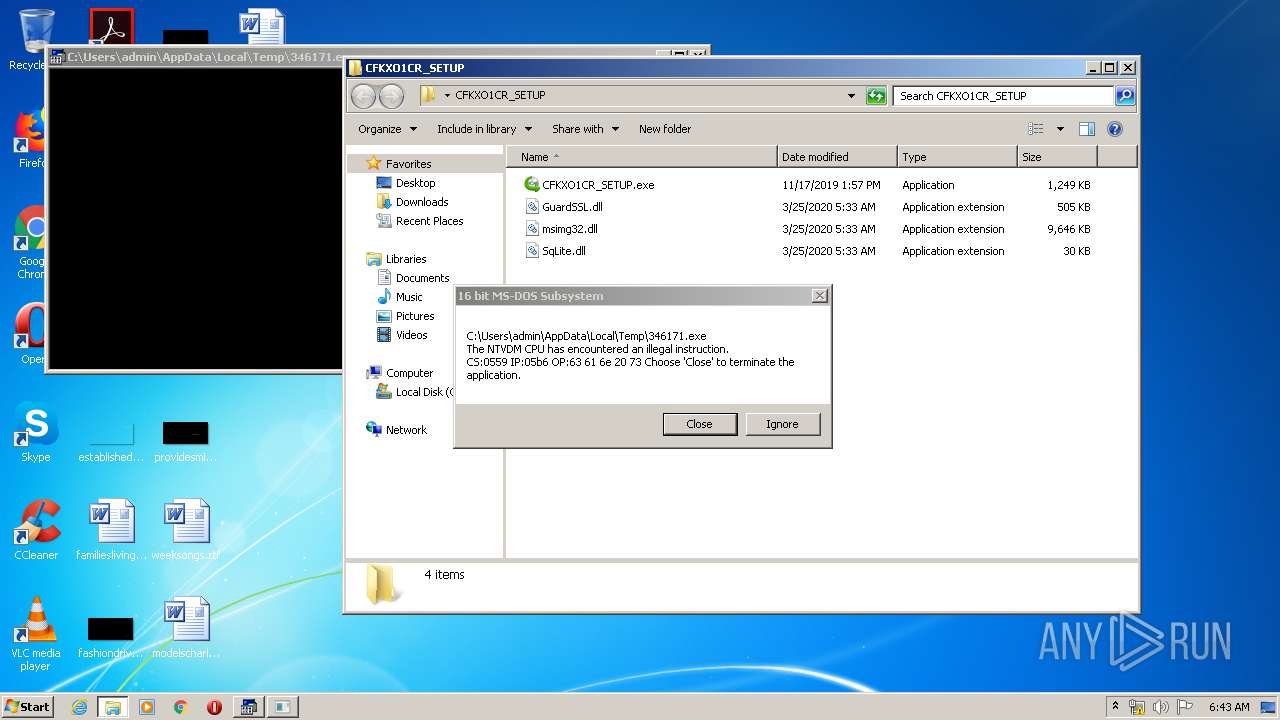Open the familiesliving desktop document
The image size is (1280, 720).
(111, 530)
